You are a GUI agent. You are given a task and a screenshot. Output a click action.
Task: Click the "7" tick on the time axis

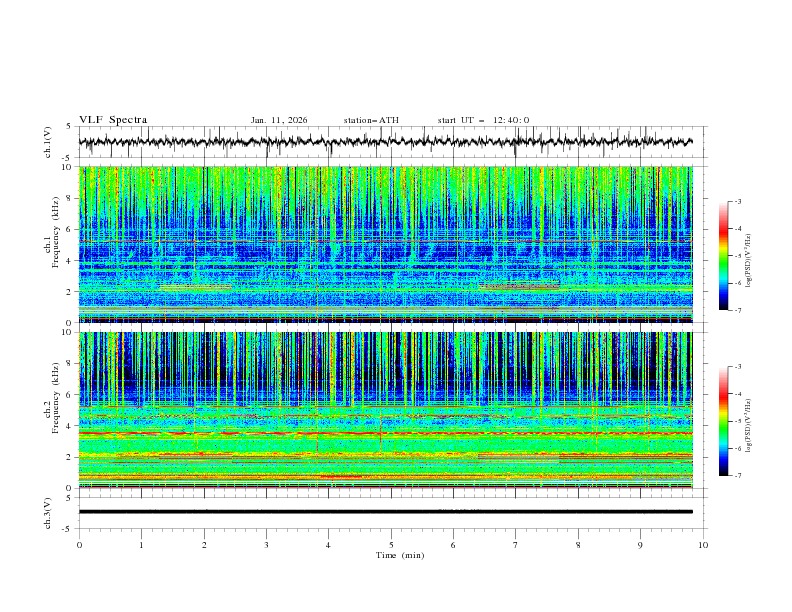[516, 545]
